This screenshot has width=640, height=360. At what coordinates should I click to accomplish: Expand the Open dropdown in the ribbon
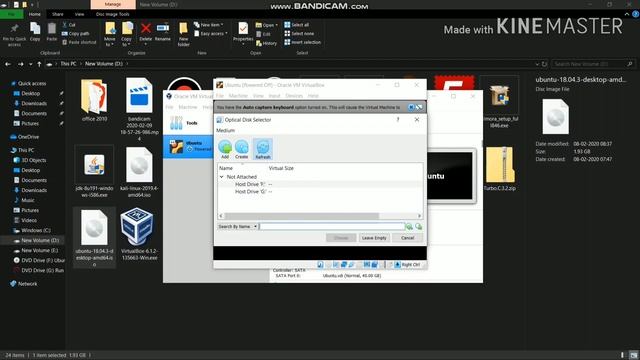[276, 25]
